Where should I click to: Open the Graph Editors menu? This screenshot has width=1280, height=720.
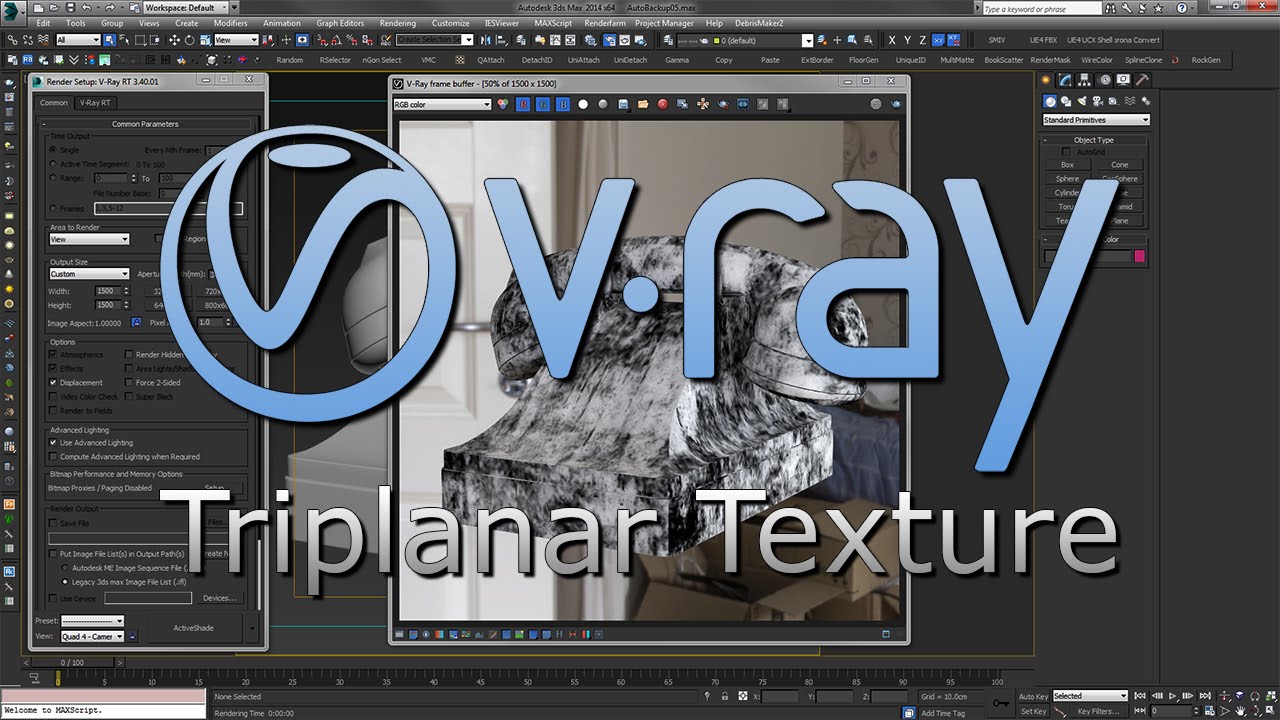coord(340,23)
